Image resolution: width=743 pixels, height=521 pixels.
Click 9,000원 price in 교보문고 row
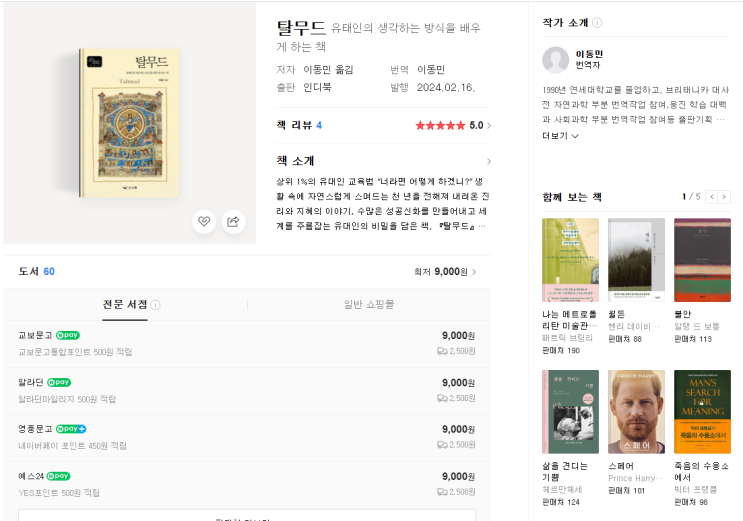(458, 336)
